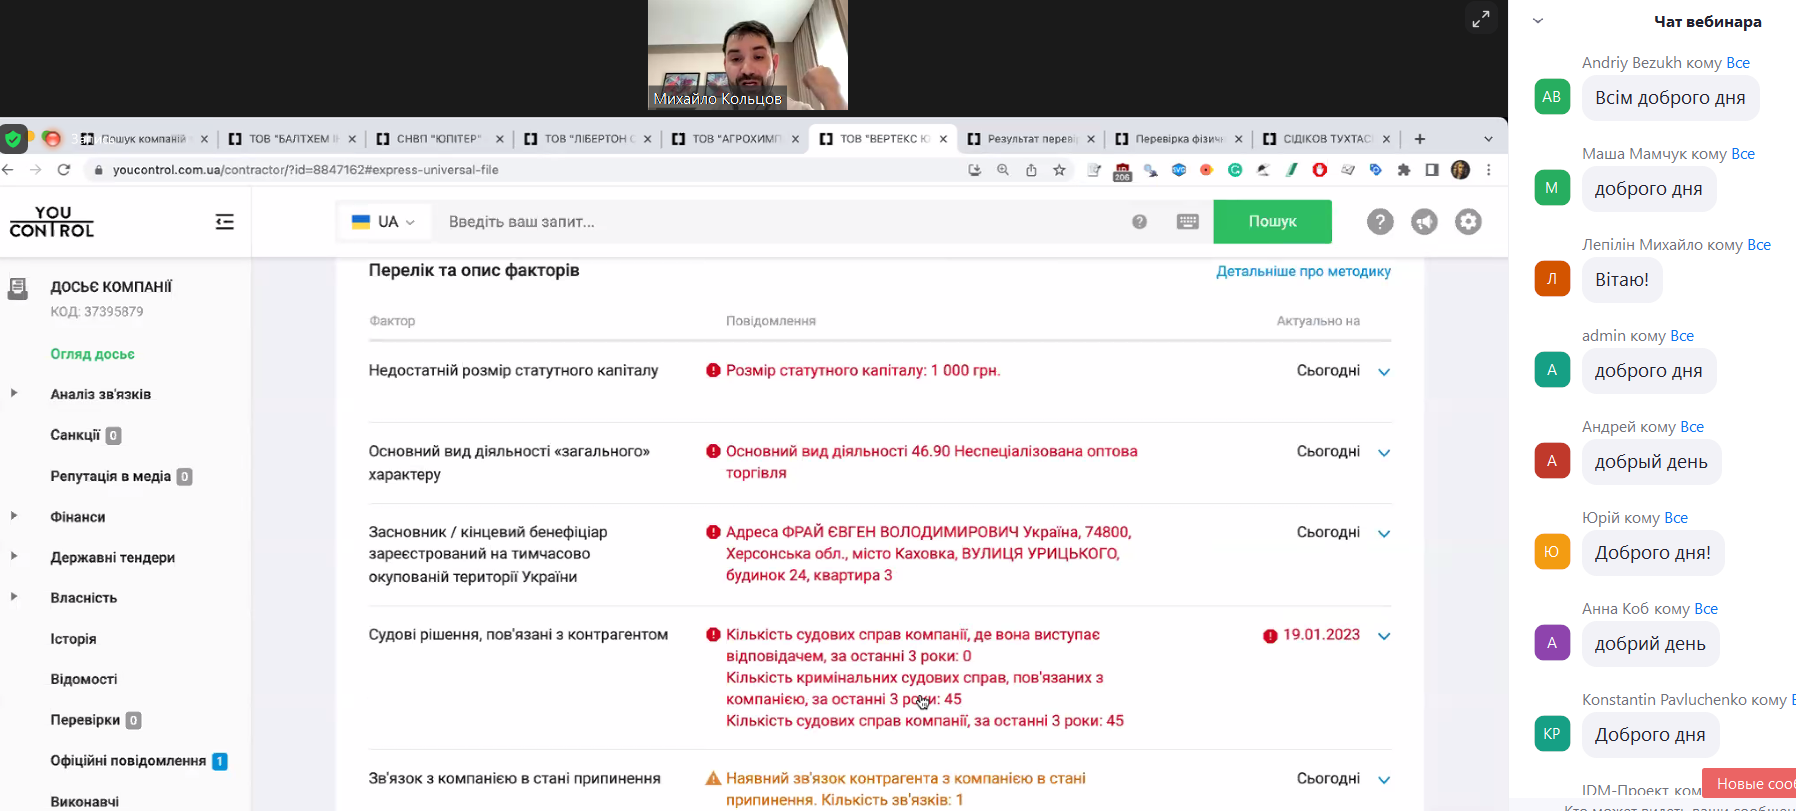Expand the founder on occupied territory row
1796x811 pixels.
point(1384,534)
